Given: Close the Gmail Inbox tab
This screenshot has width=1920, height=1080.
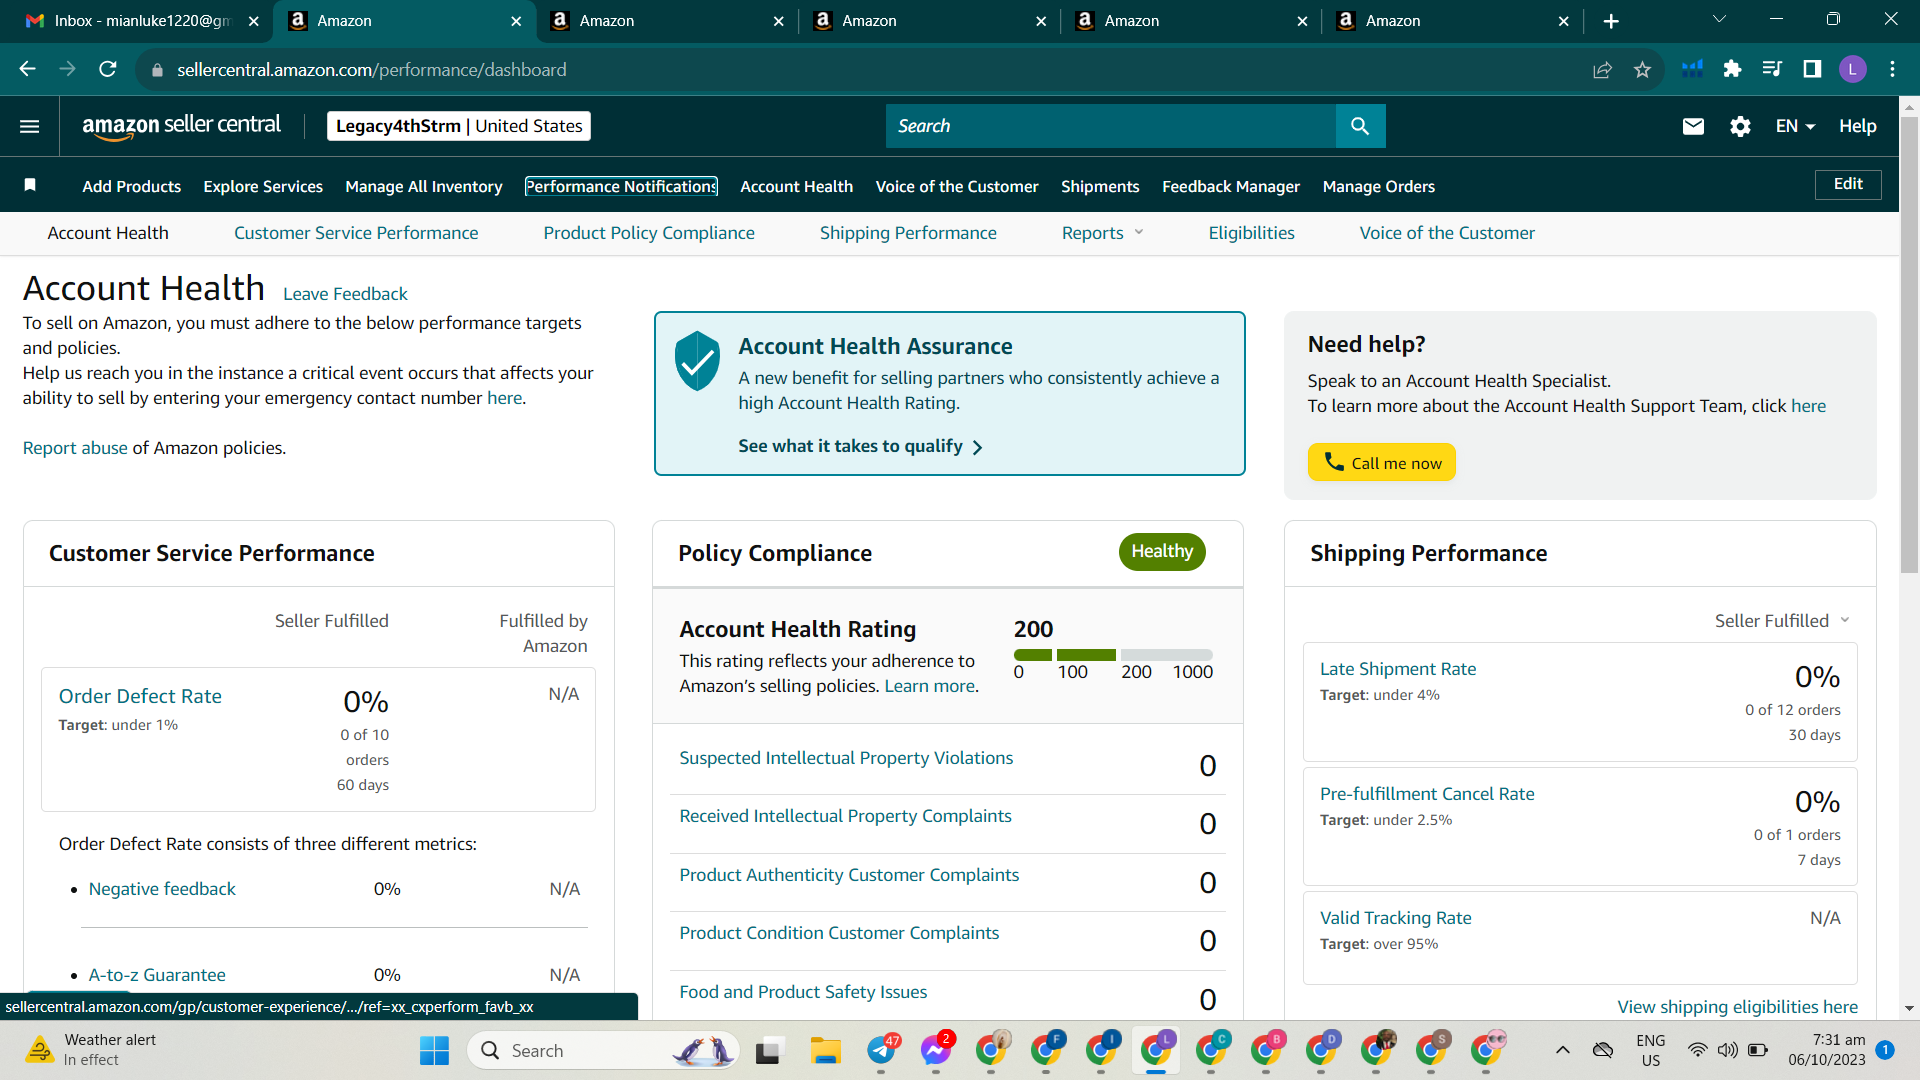Looking at the screenshot, I should point(253,21).
